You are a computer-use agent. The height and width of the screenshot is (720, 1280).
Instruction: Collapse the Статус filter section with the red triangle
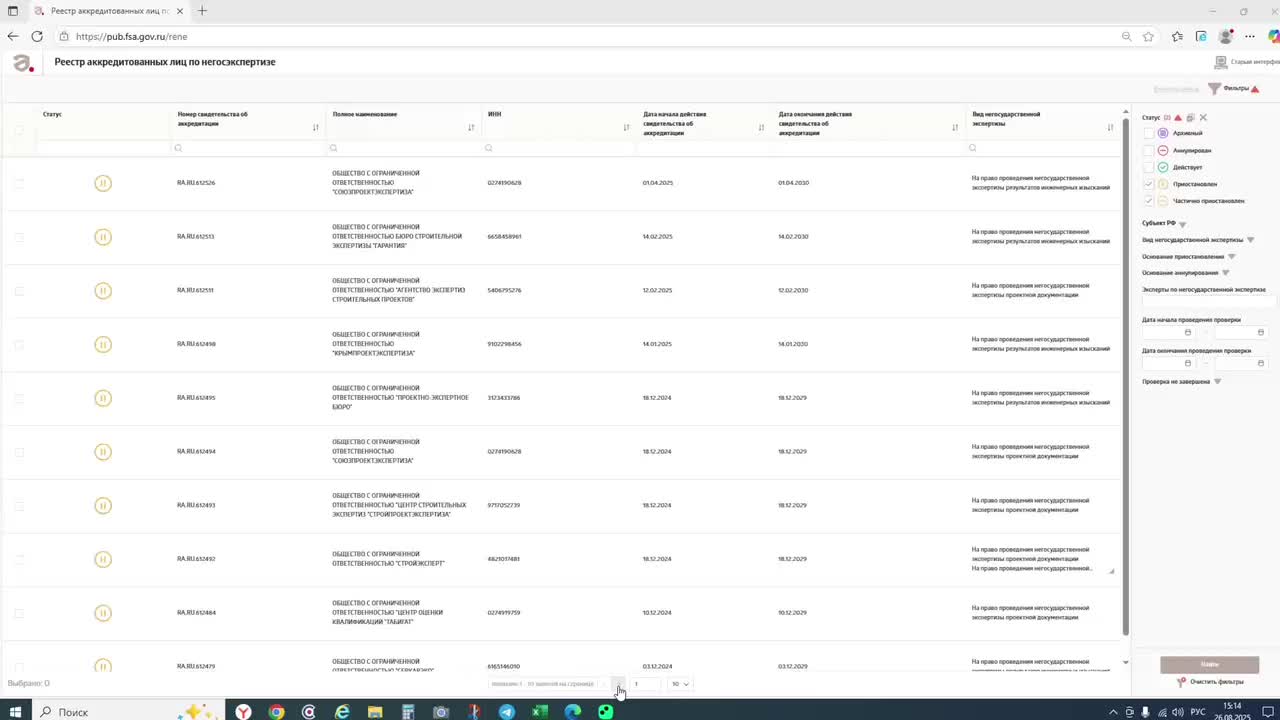click(x=1178, y=118)
